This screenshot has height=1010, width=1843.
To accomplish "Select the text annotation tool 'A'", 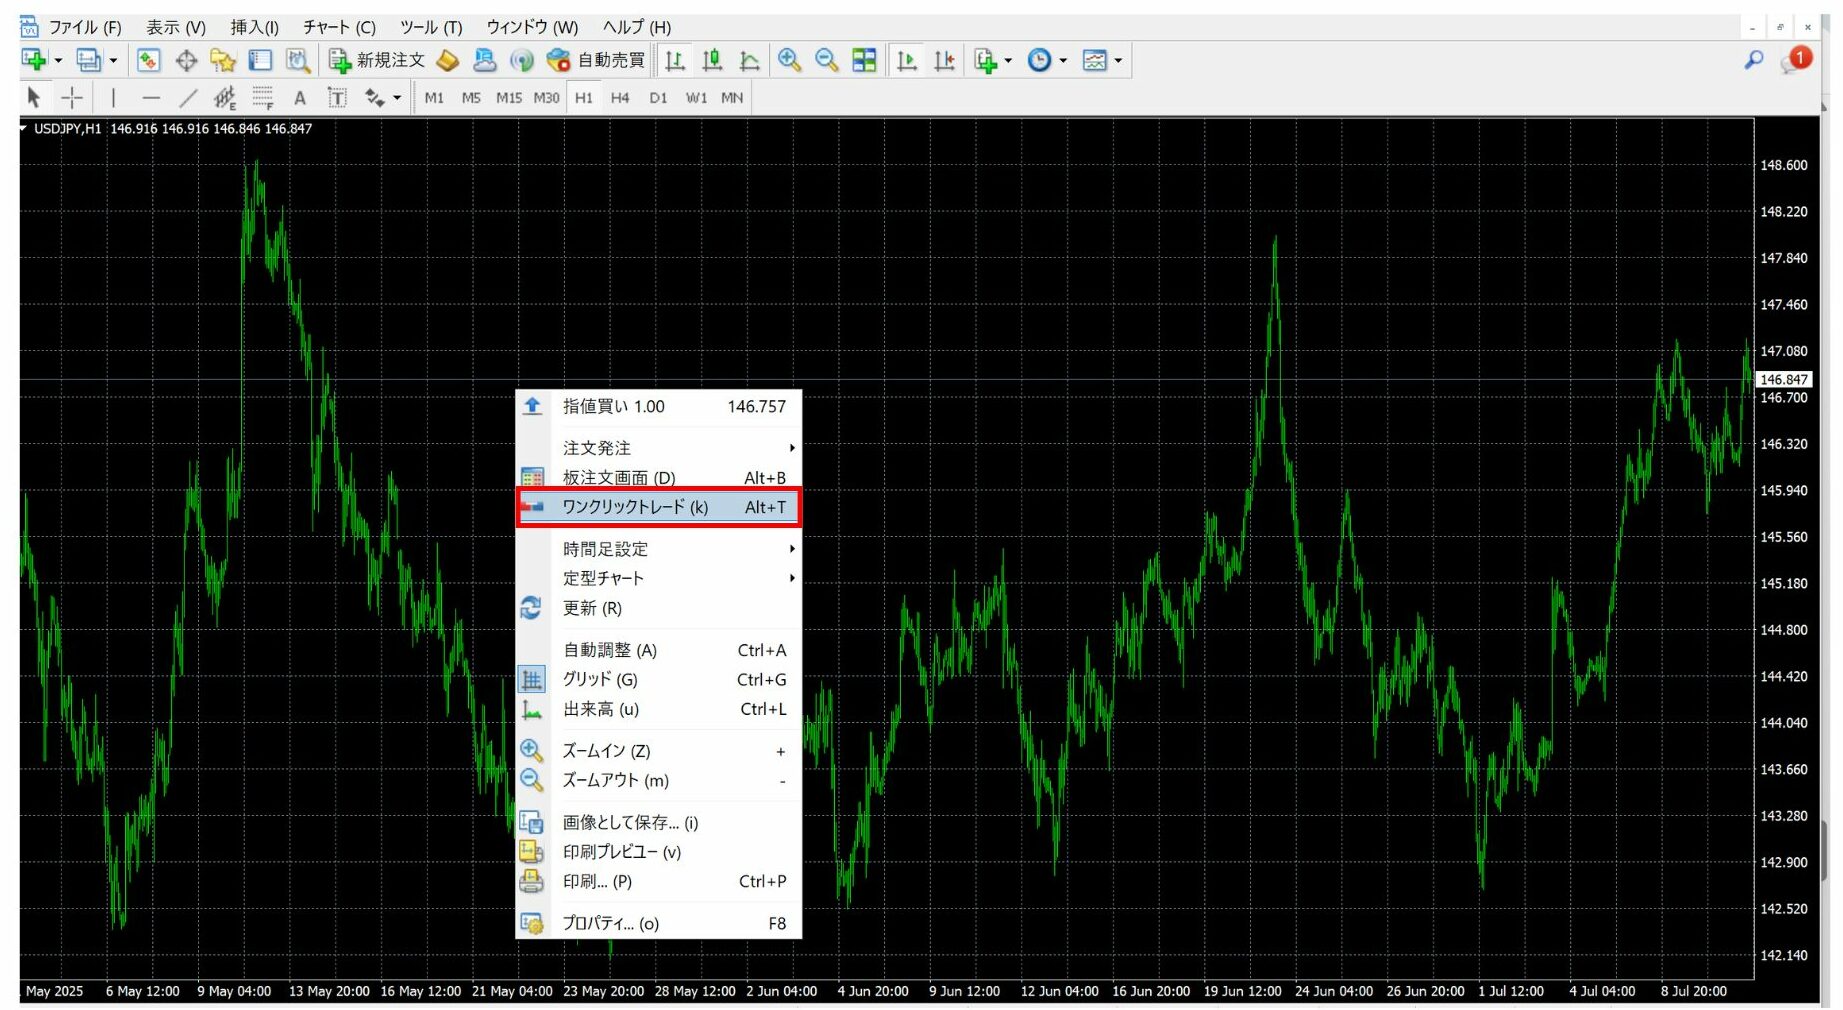I will 299,98.
